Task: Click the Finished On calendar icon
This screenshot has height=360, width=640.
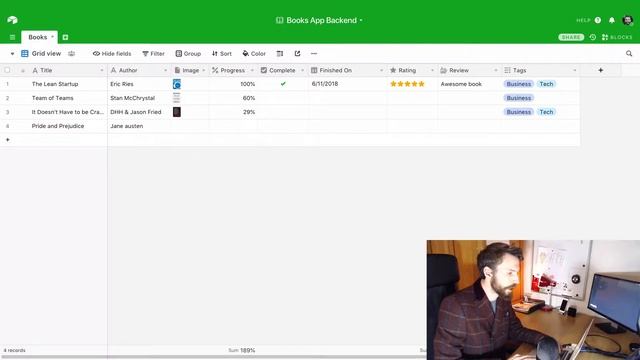Action: click(x=314, y=70)
